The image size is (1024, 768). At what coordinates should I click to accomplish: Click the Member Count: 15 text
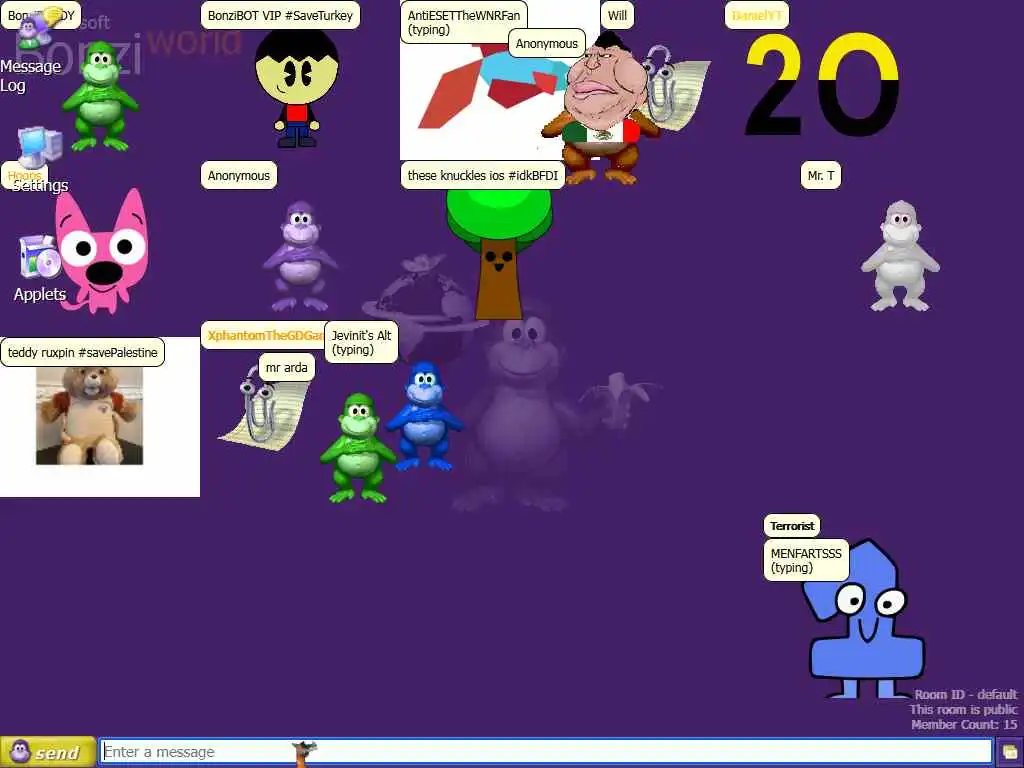point(964,724)
